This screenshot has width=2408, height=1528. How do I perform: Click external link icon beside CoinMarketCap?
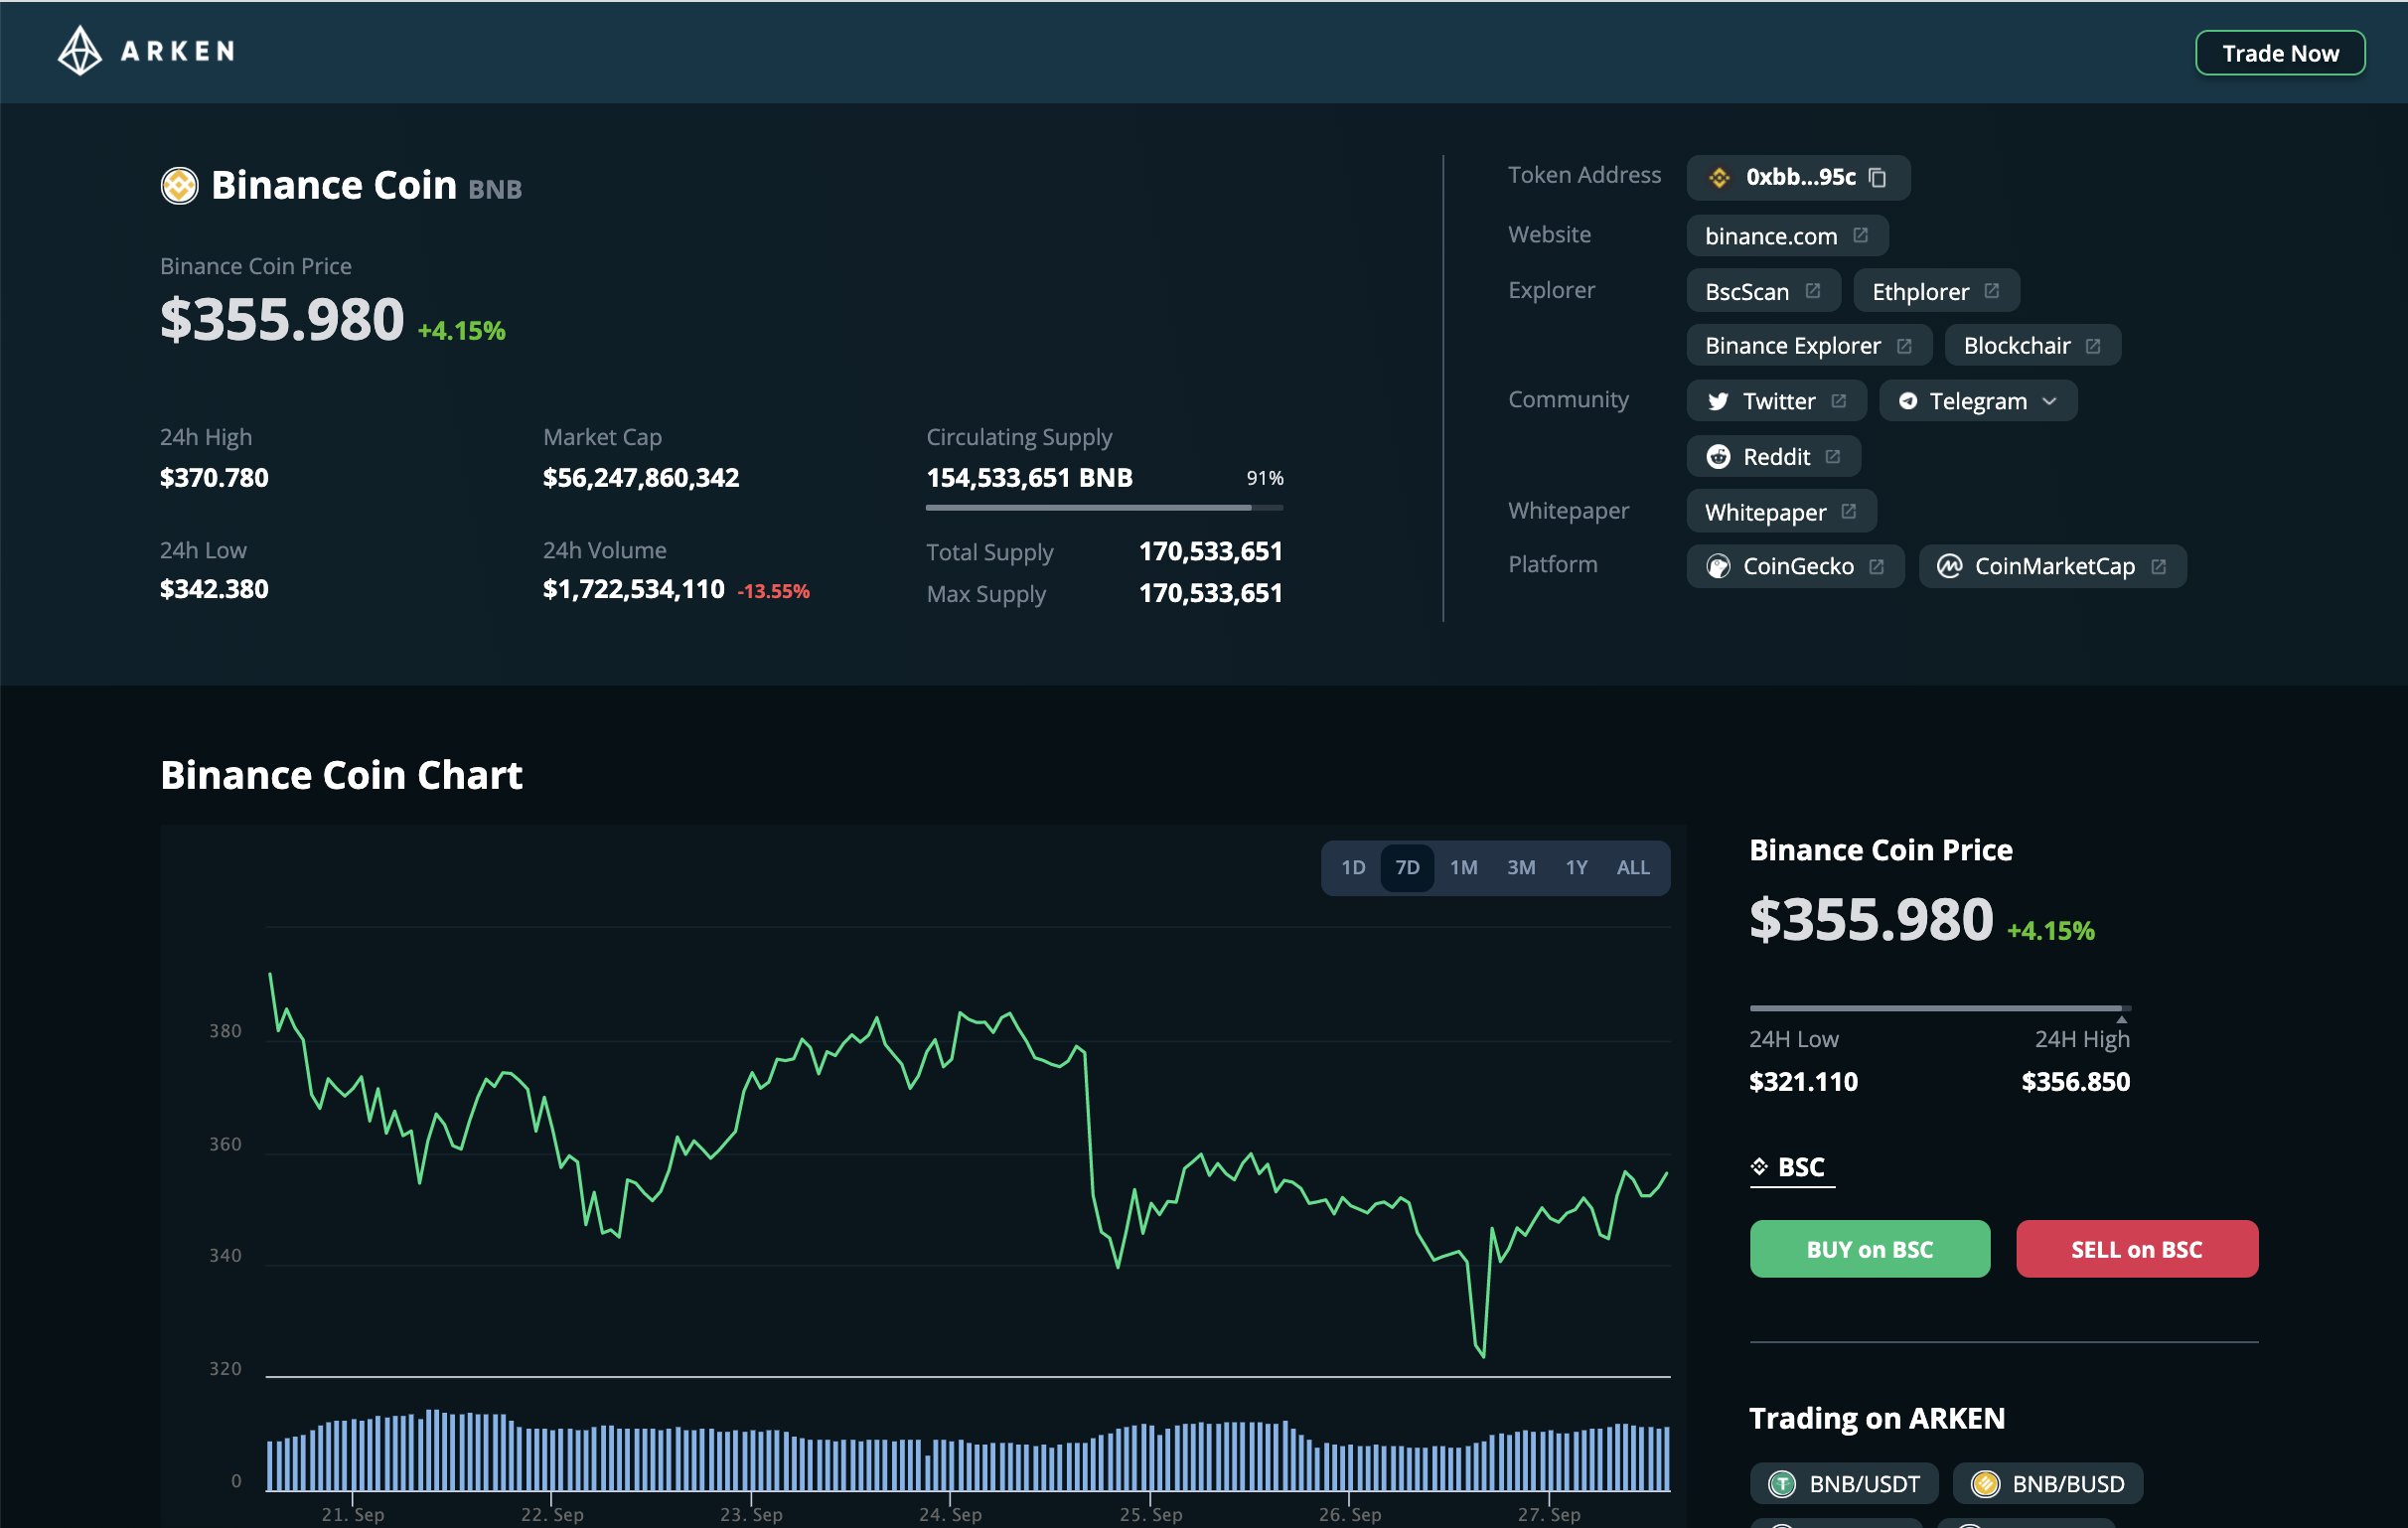click(2159, 567)
